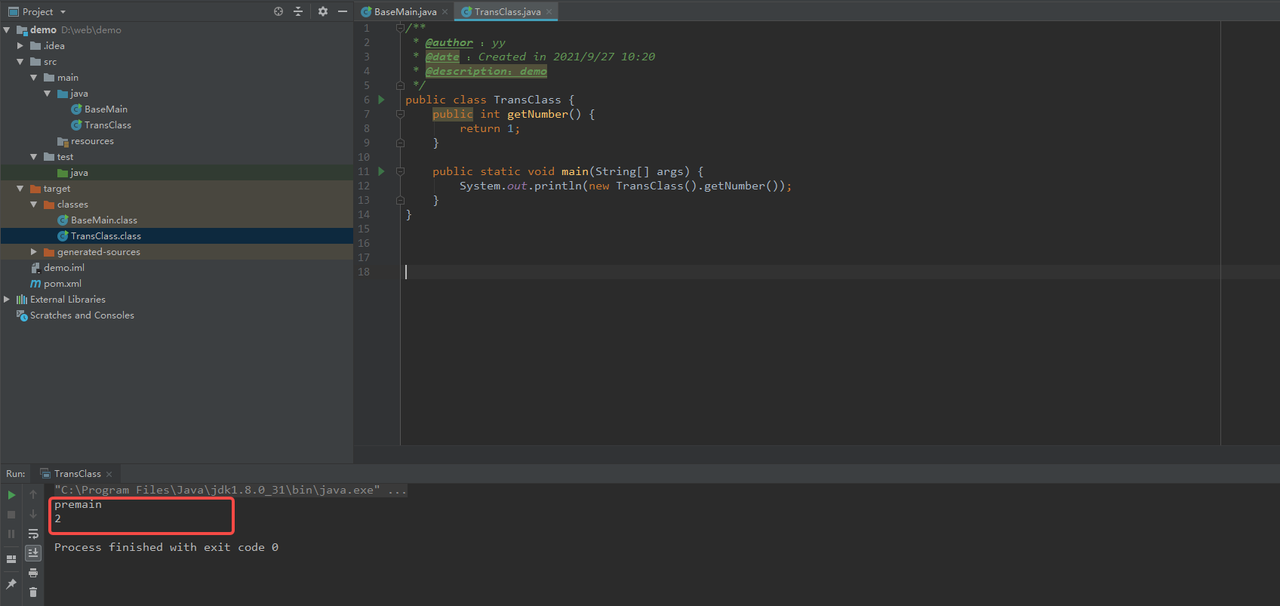Screen dimensions: 1280x606
Task: Hide the Project tool window
Action: 343,12
